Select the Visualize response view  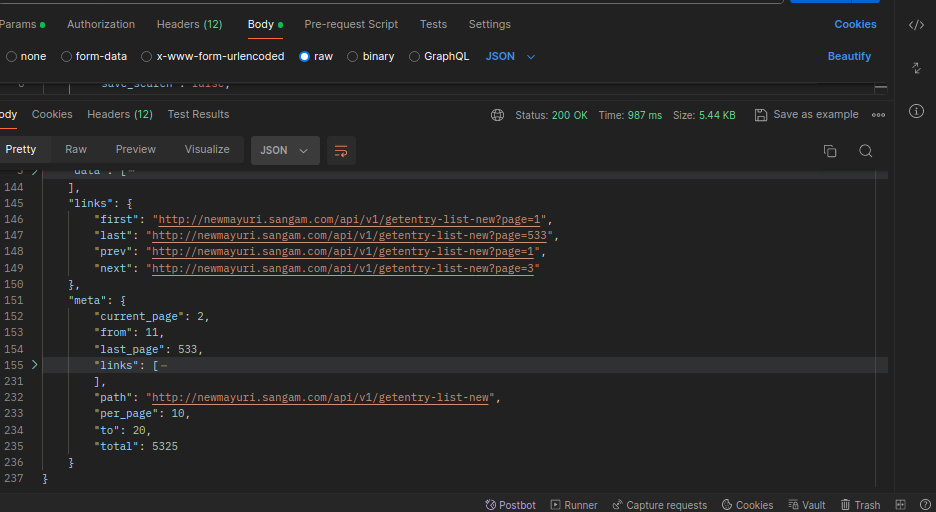tap(207, 150)
